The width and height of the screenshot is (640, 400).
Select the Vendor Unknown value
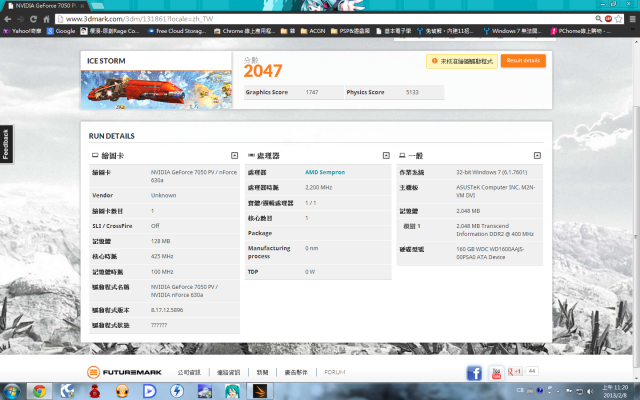[163, 196]
